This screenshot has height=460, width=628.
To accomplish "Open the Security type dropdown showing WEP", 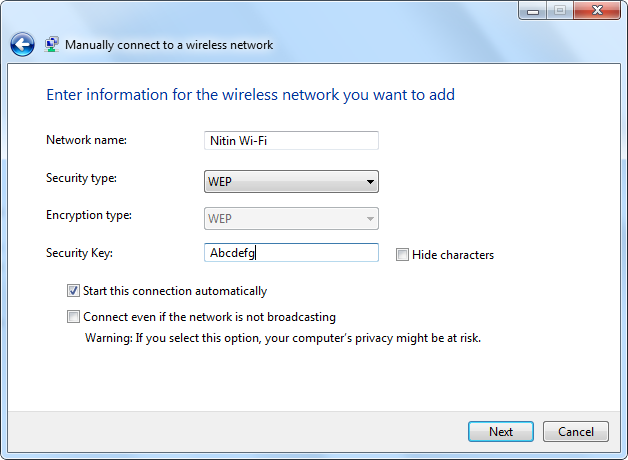I will [290, 182].
